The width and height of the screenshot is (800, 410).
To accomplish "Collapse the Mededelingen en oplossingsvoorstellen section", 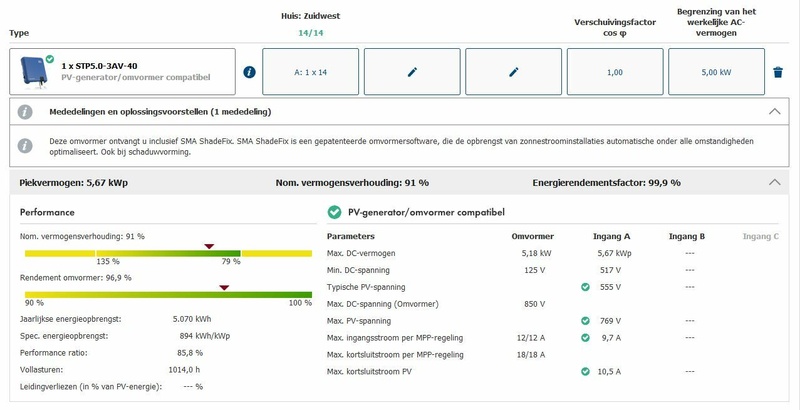I will [773, 112].
